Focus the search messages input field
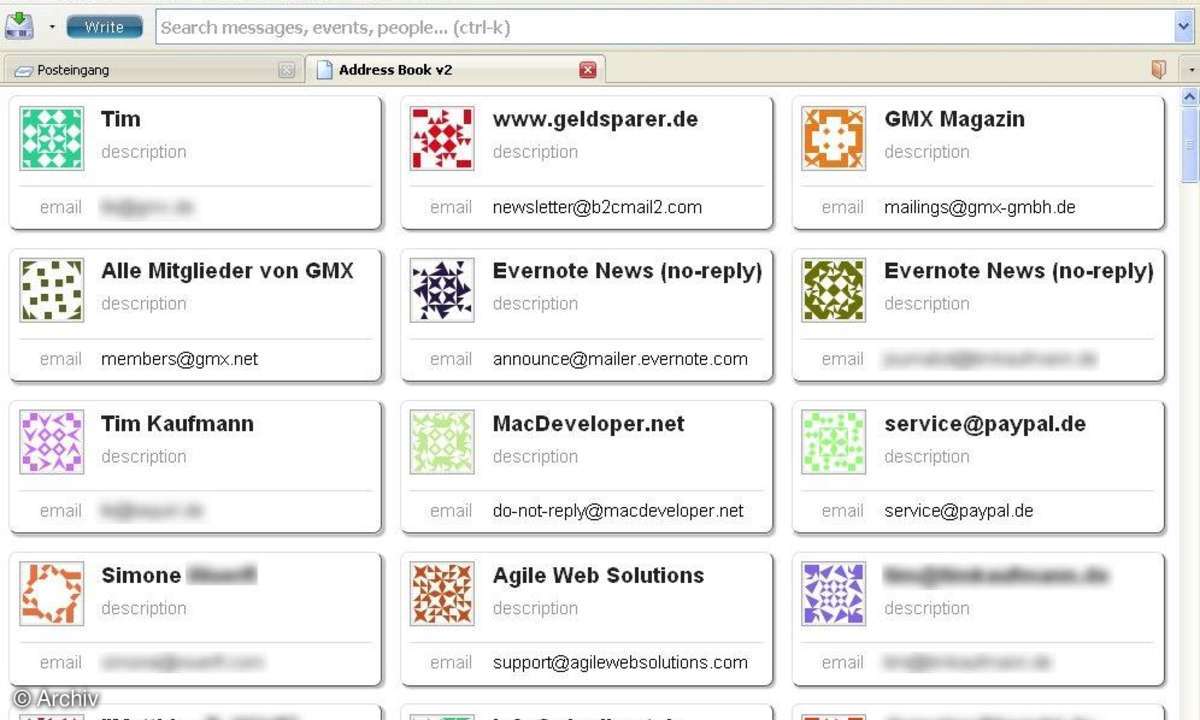This screenshot has width=1200, height=720. coord(665,27)
